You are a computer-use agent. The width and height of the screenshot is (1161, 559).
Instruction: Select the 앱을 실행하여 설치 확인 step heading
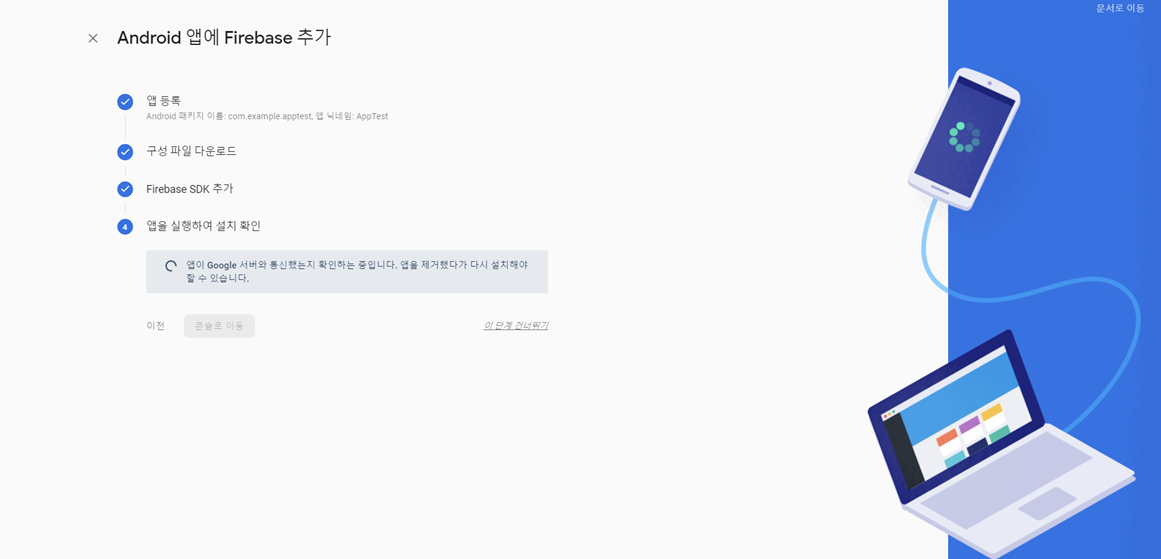pyautogui.click(x=204, y=226)
